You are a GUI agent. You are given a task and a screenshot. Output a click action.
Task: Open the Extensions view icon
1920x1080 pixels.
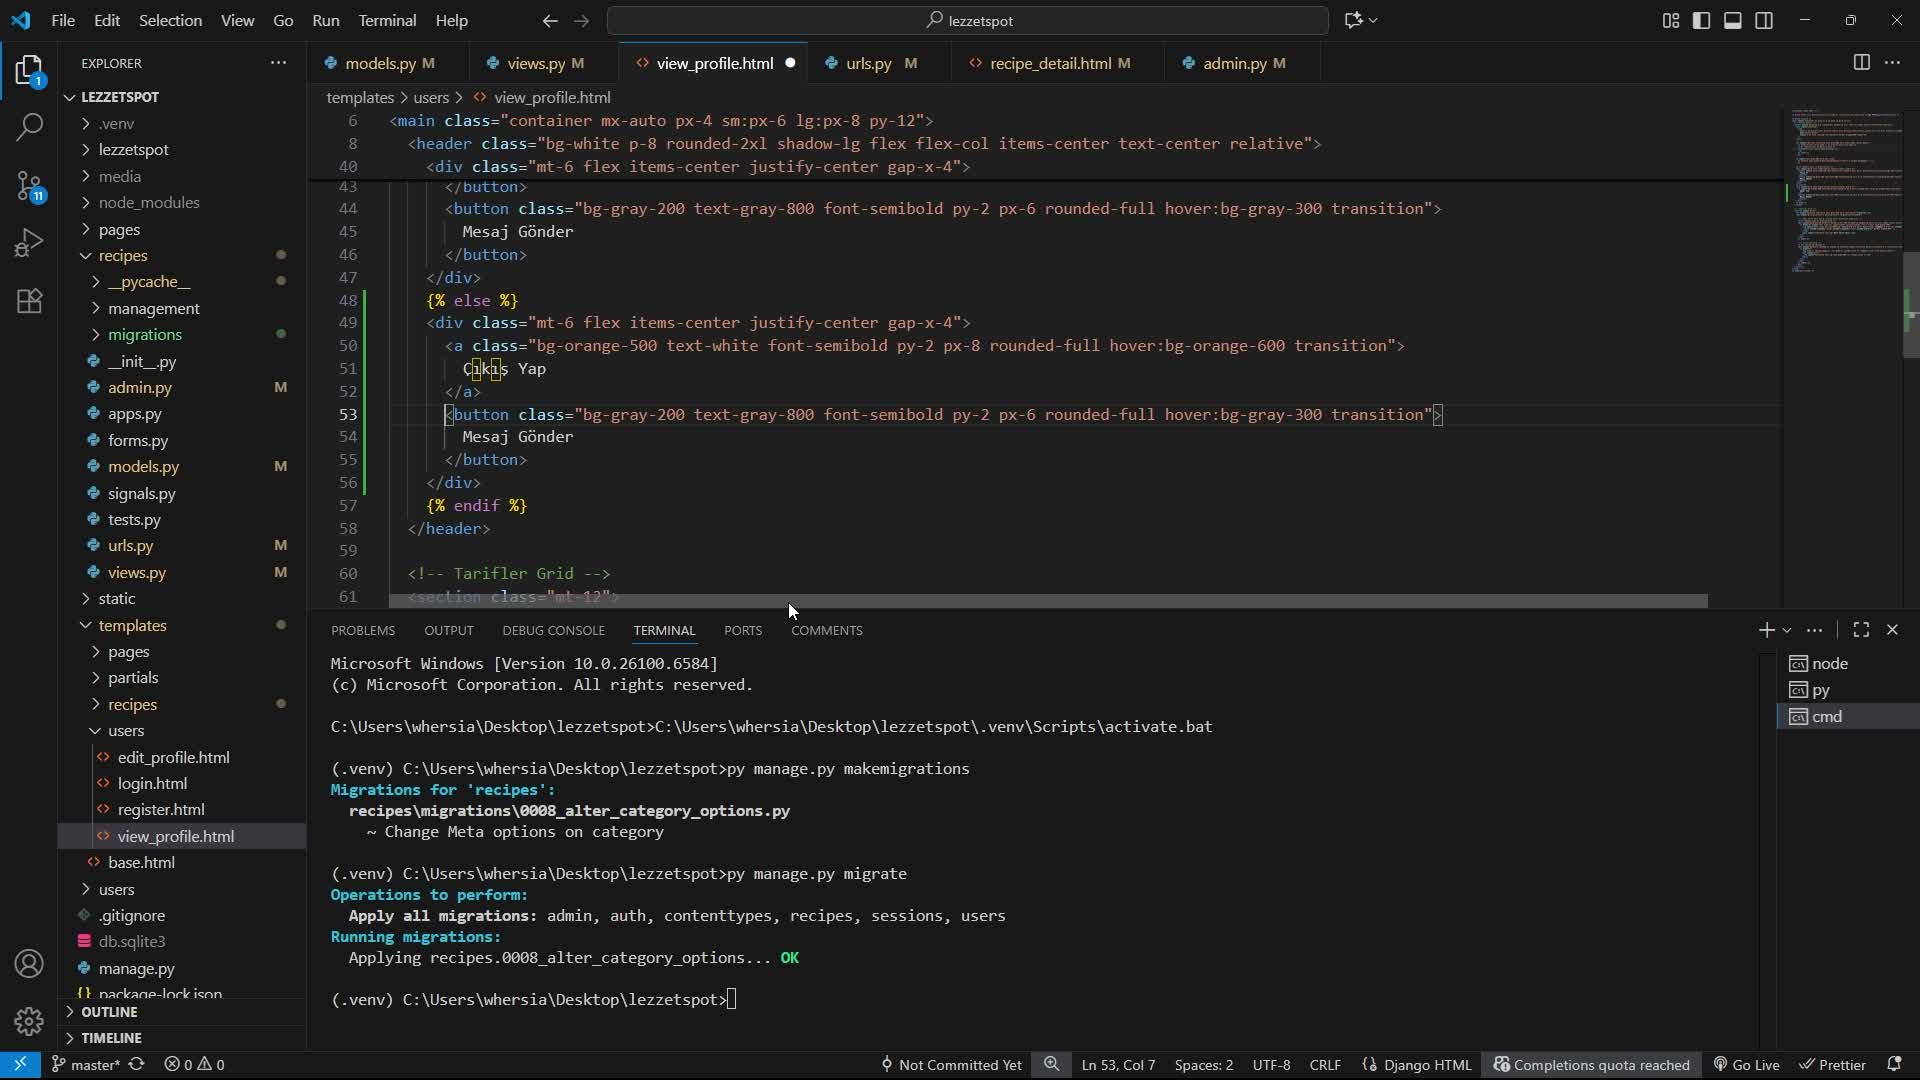[x=29, y=301]
